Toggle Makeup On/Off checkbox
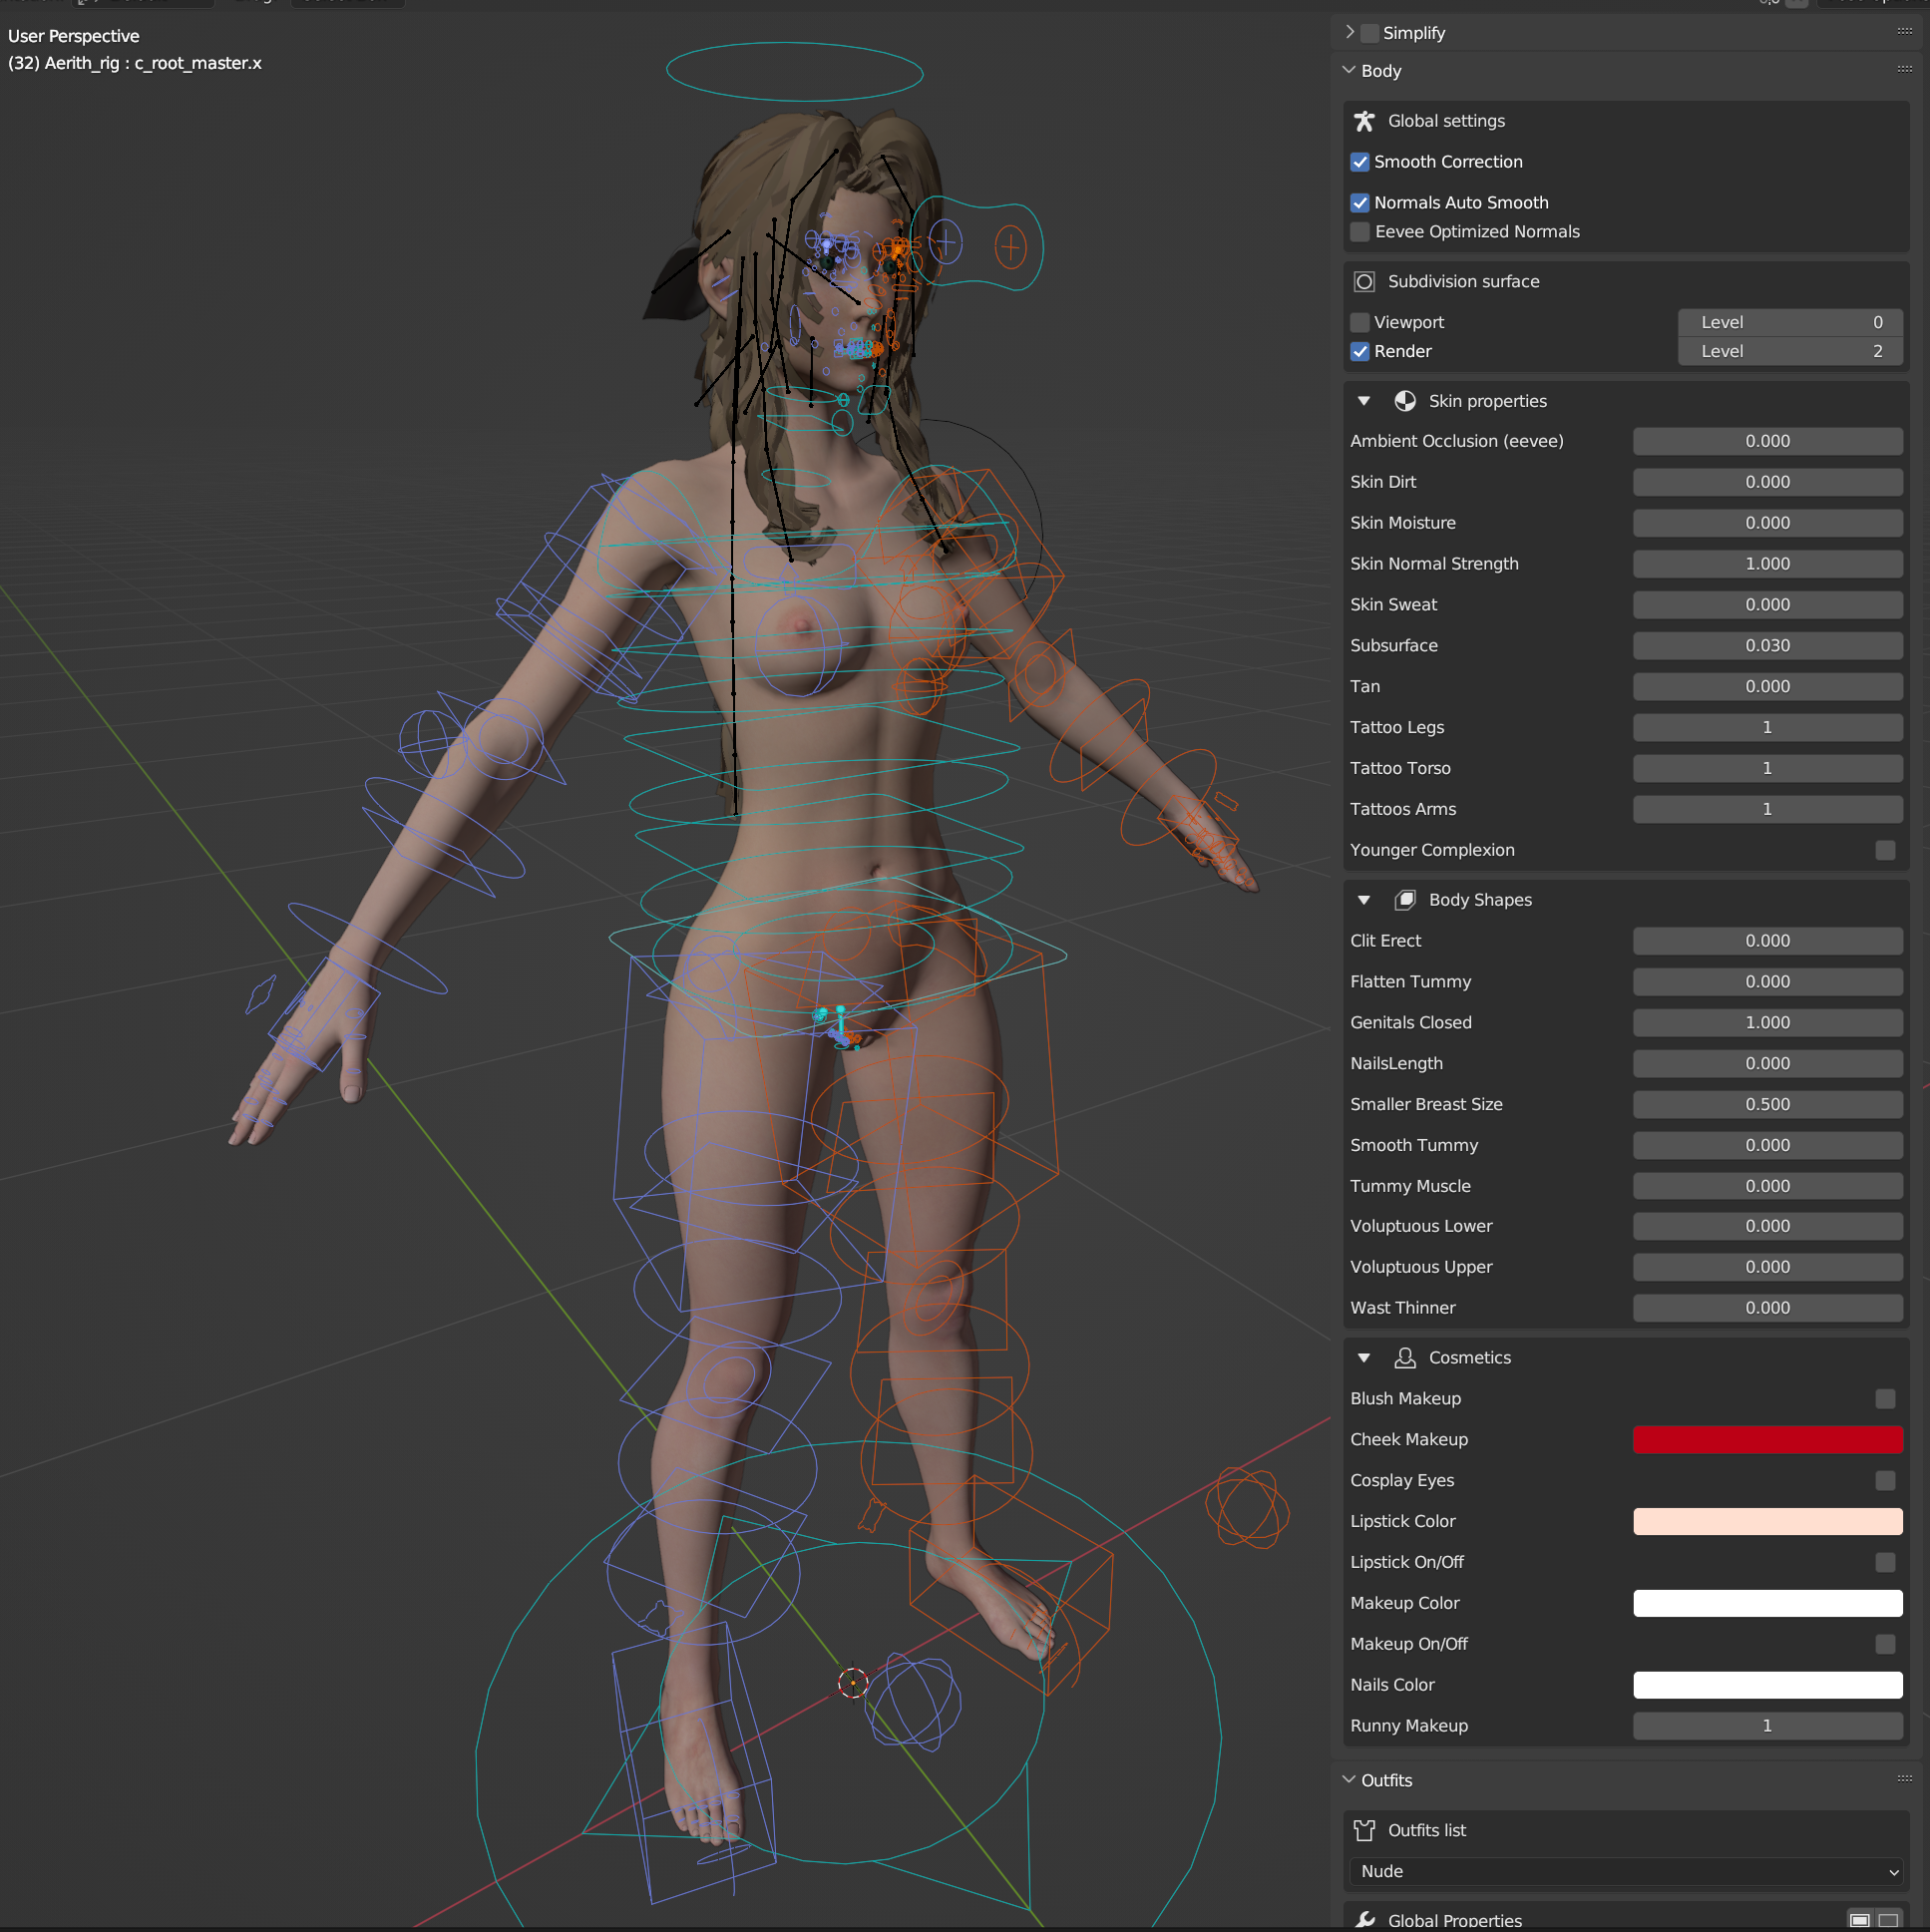 [1885, 1645]
